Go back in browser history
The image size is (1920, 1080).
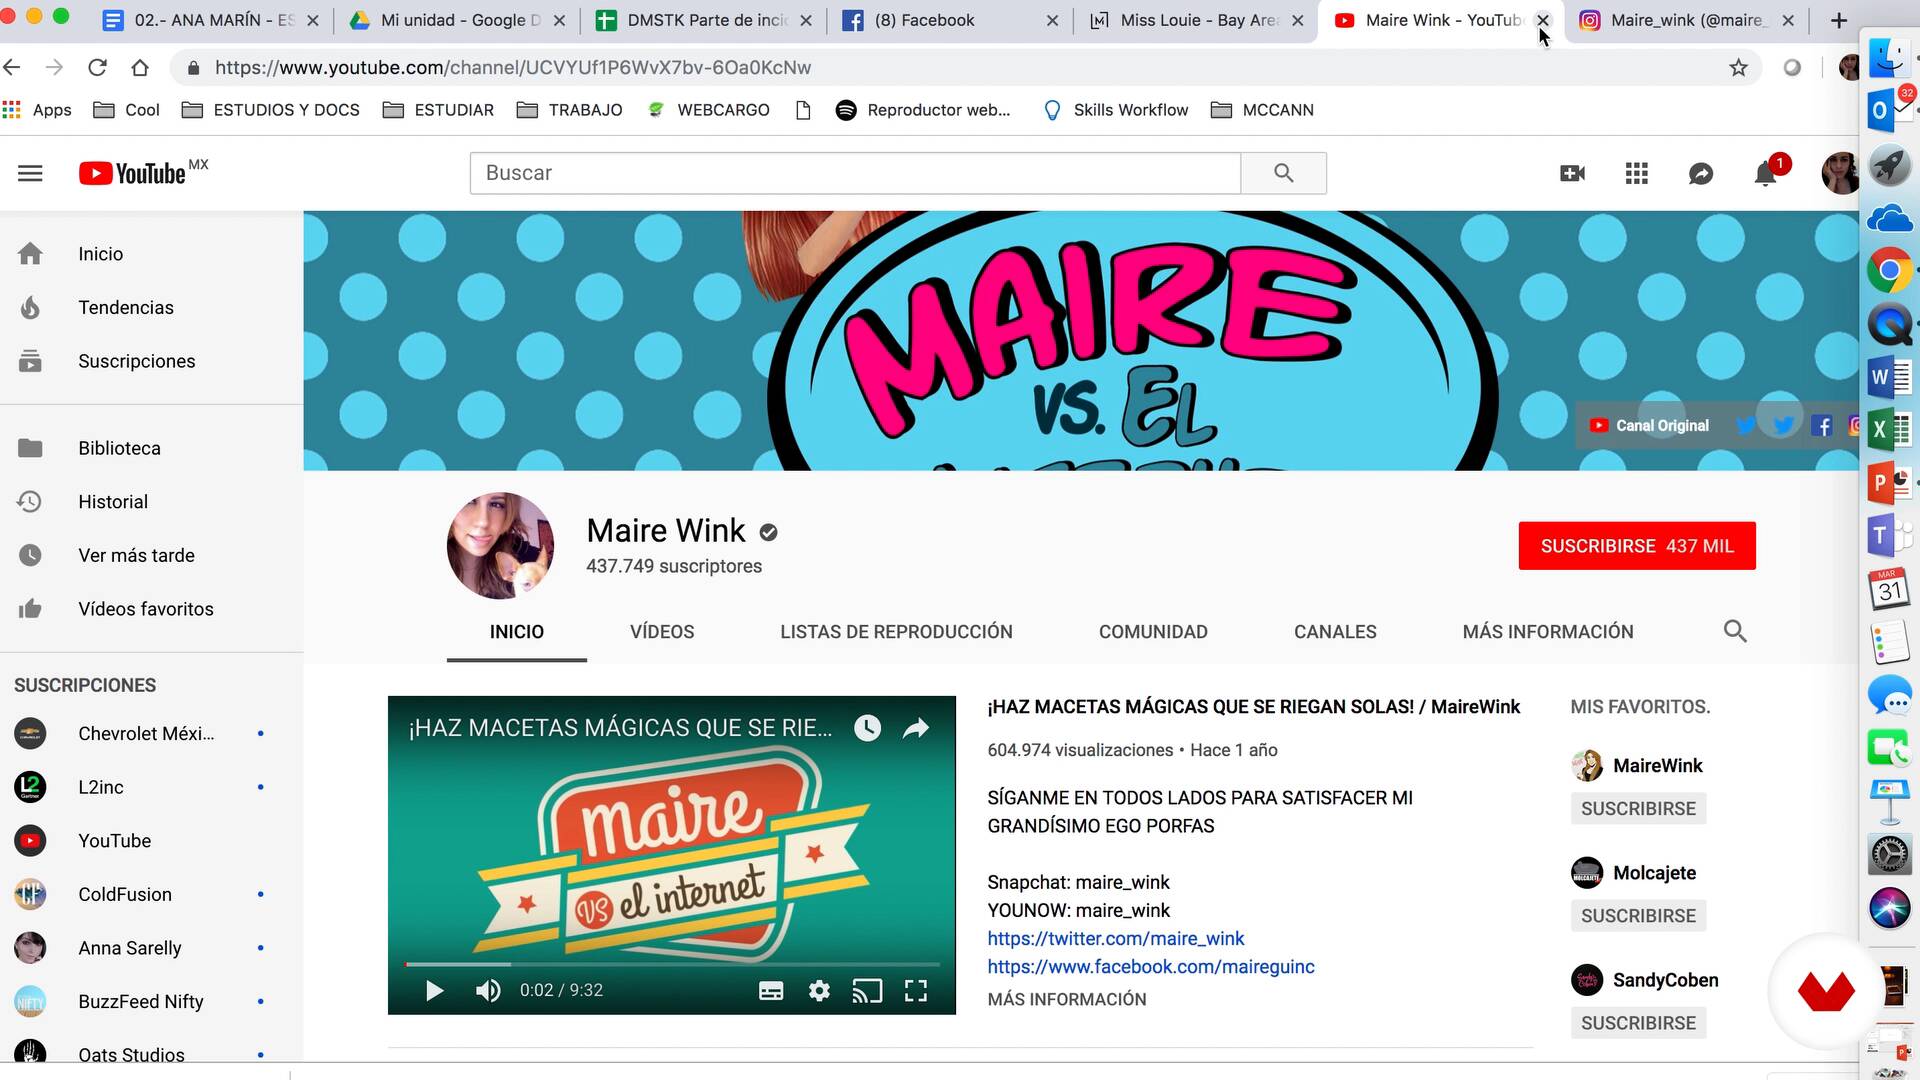point(12,67)
